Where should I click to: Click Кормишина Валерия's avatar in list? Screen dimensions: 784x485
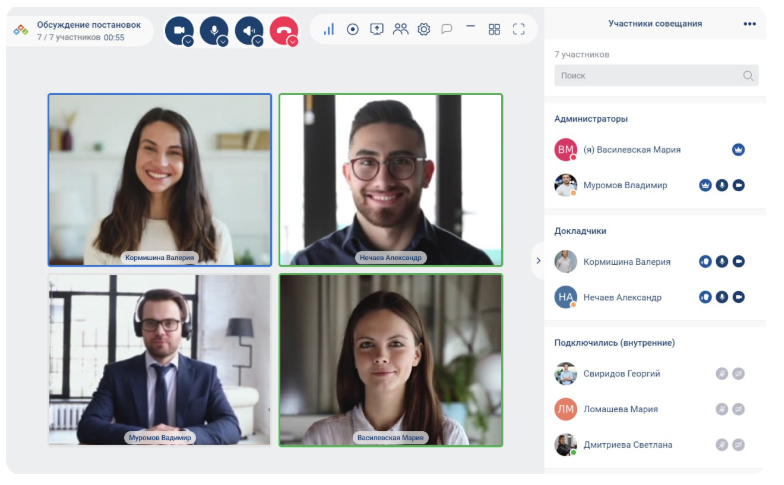point(566,262)
